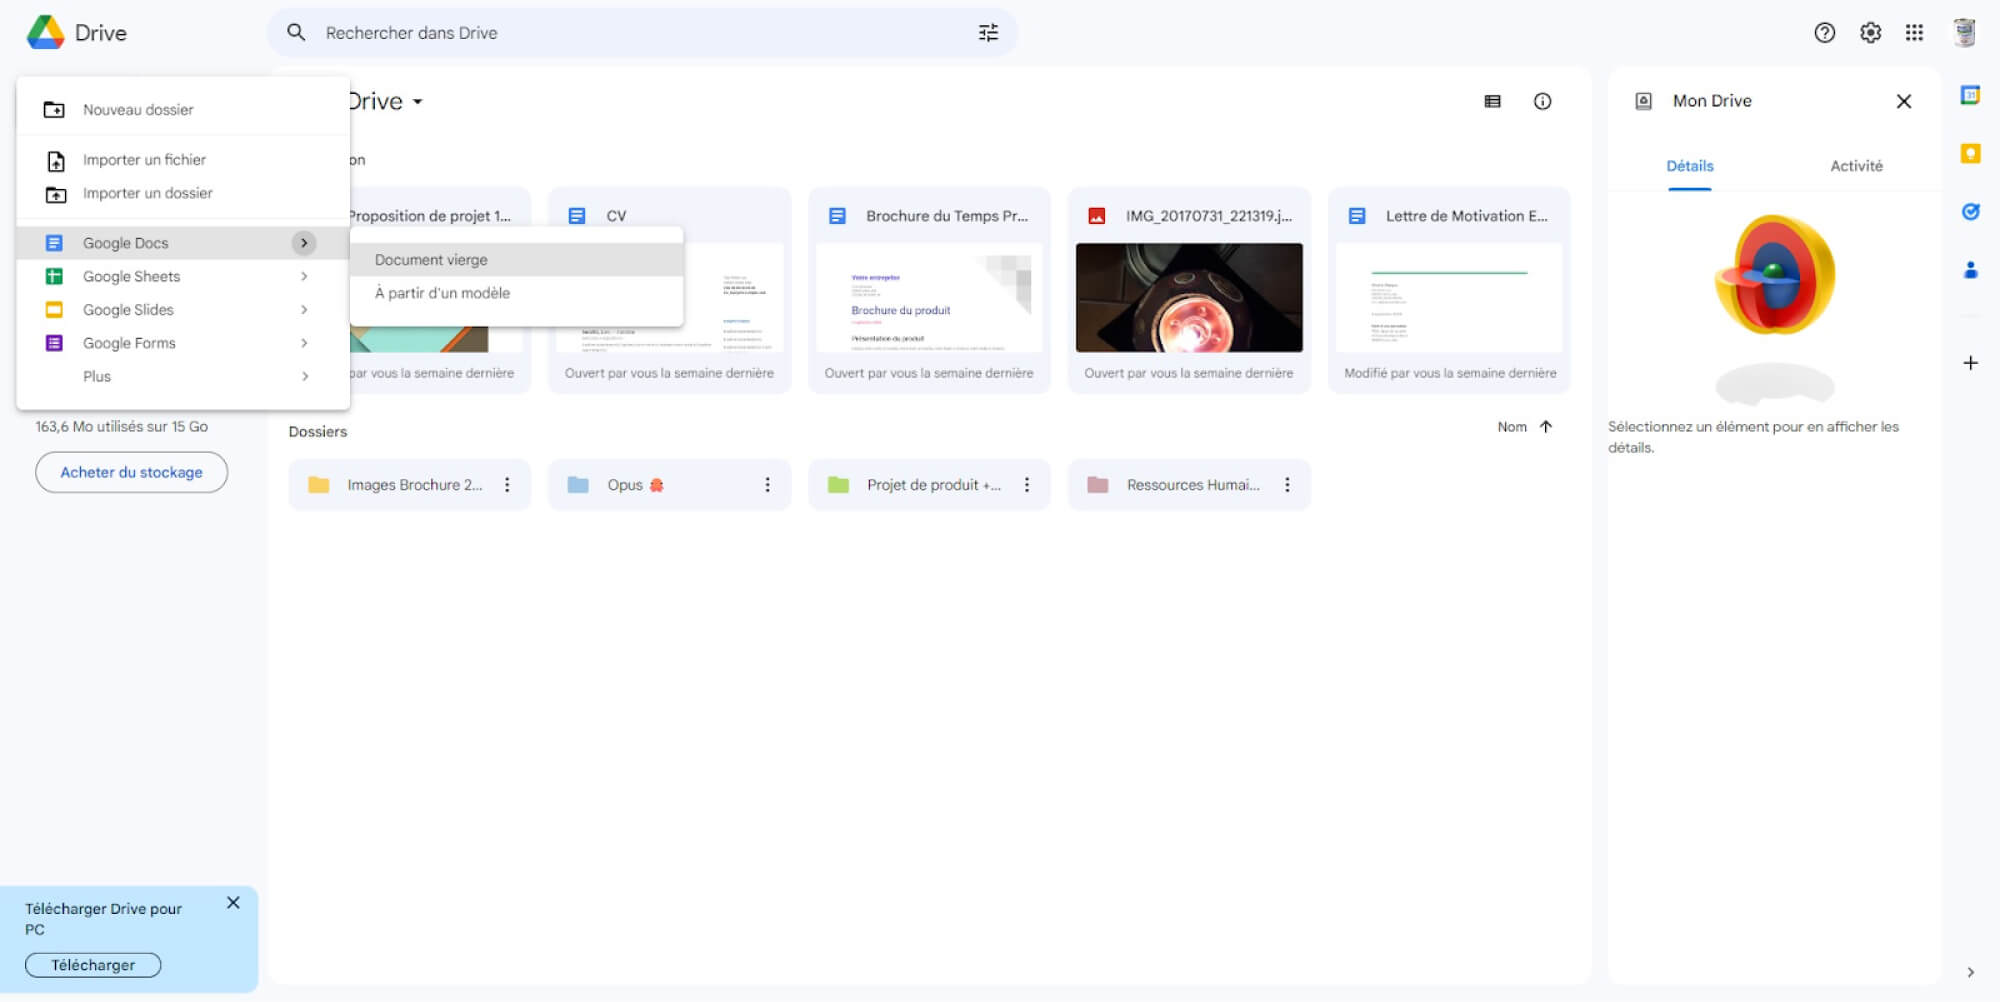
Task: Select Document vierge from the submenu
Action: pyautogui.click(x=430, y=259)
